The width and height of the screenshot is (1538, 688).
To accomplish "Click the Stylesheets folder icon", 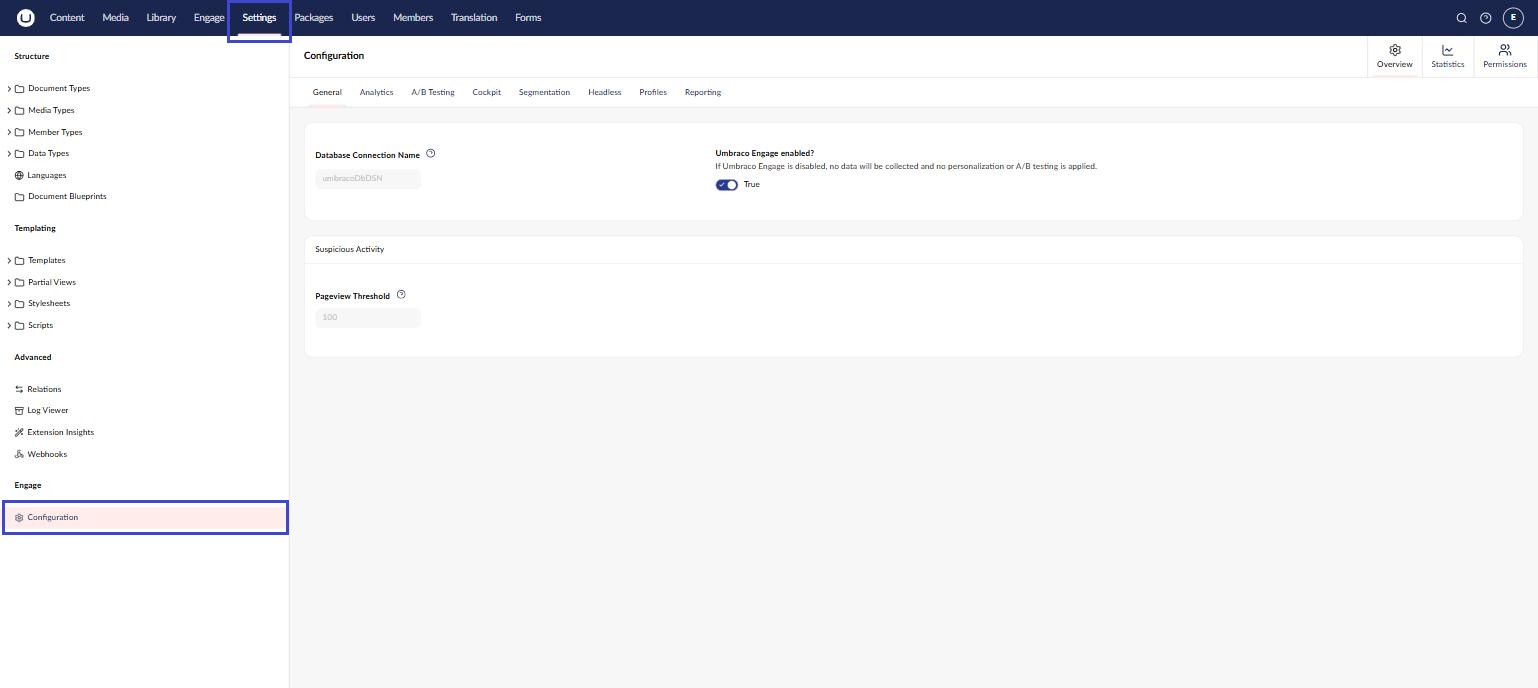I will click(19, 304).
